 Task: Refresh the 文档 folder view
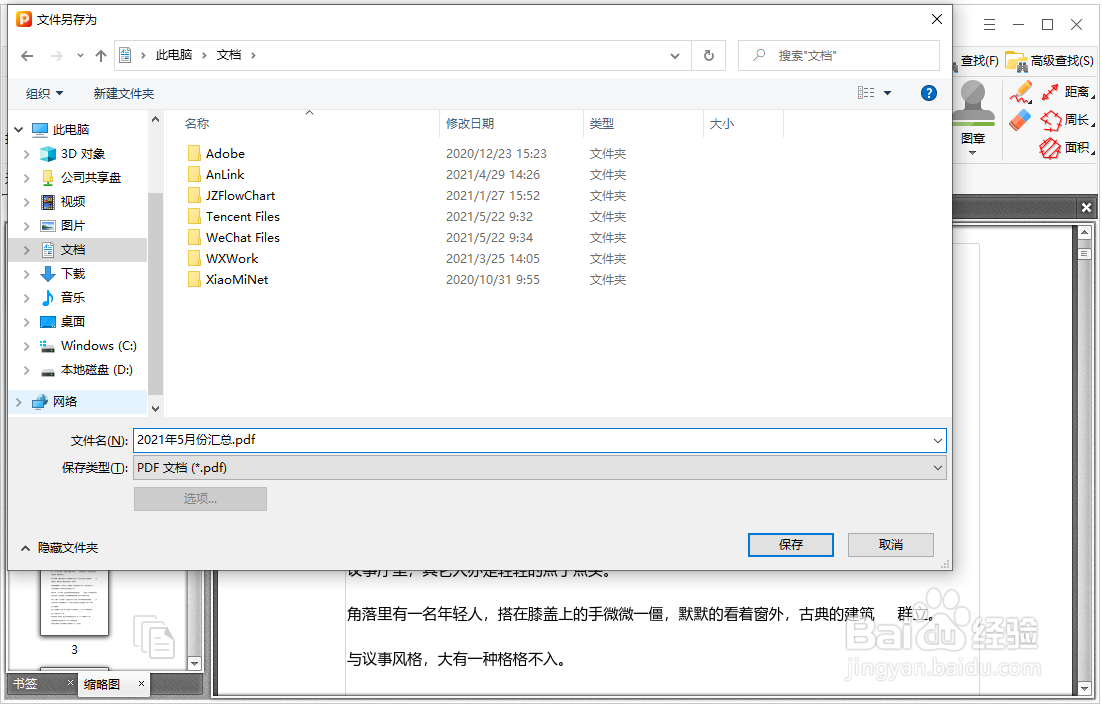[708, 55]
